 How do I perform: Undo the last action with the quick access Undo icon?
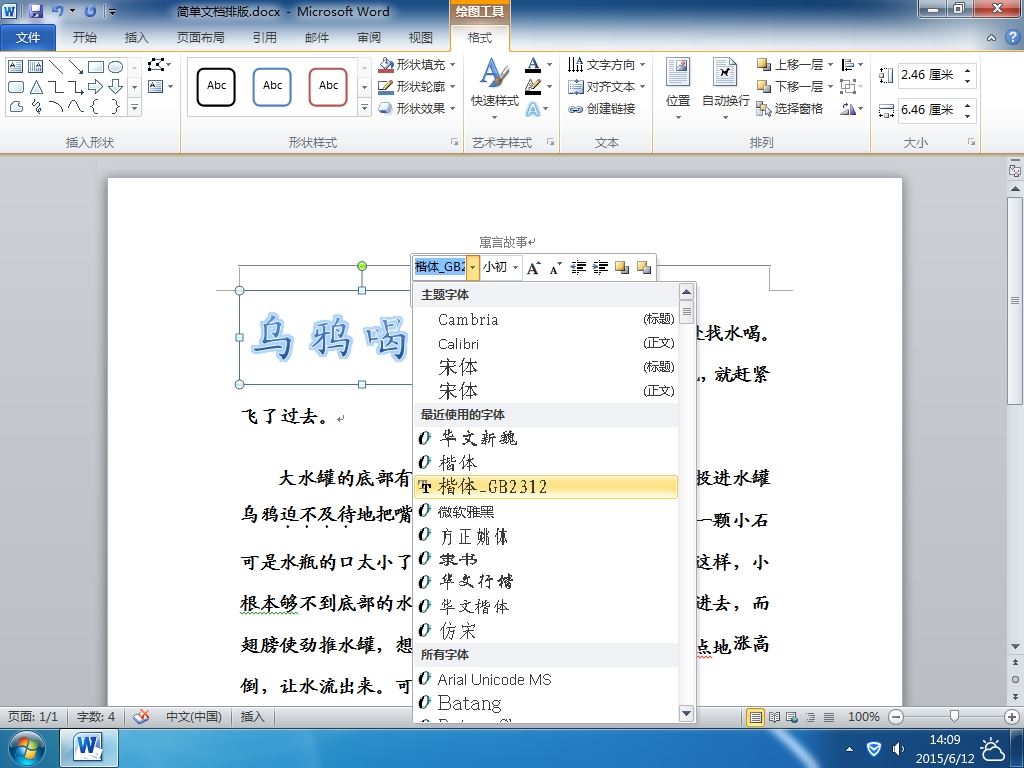pos(57,11)
